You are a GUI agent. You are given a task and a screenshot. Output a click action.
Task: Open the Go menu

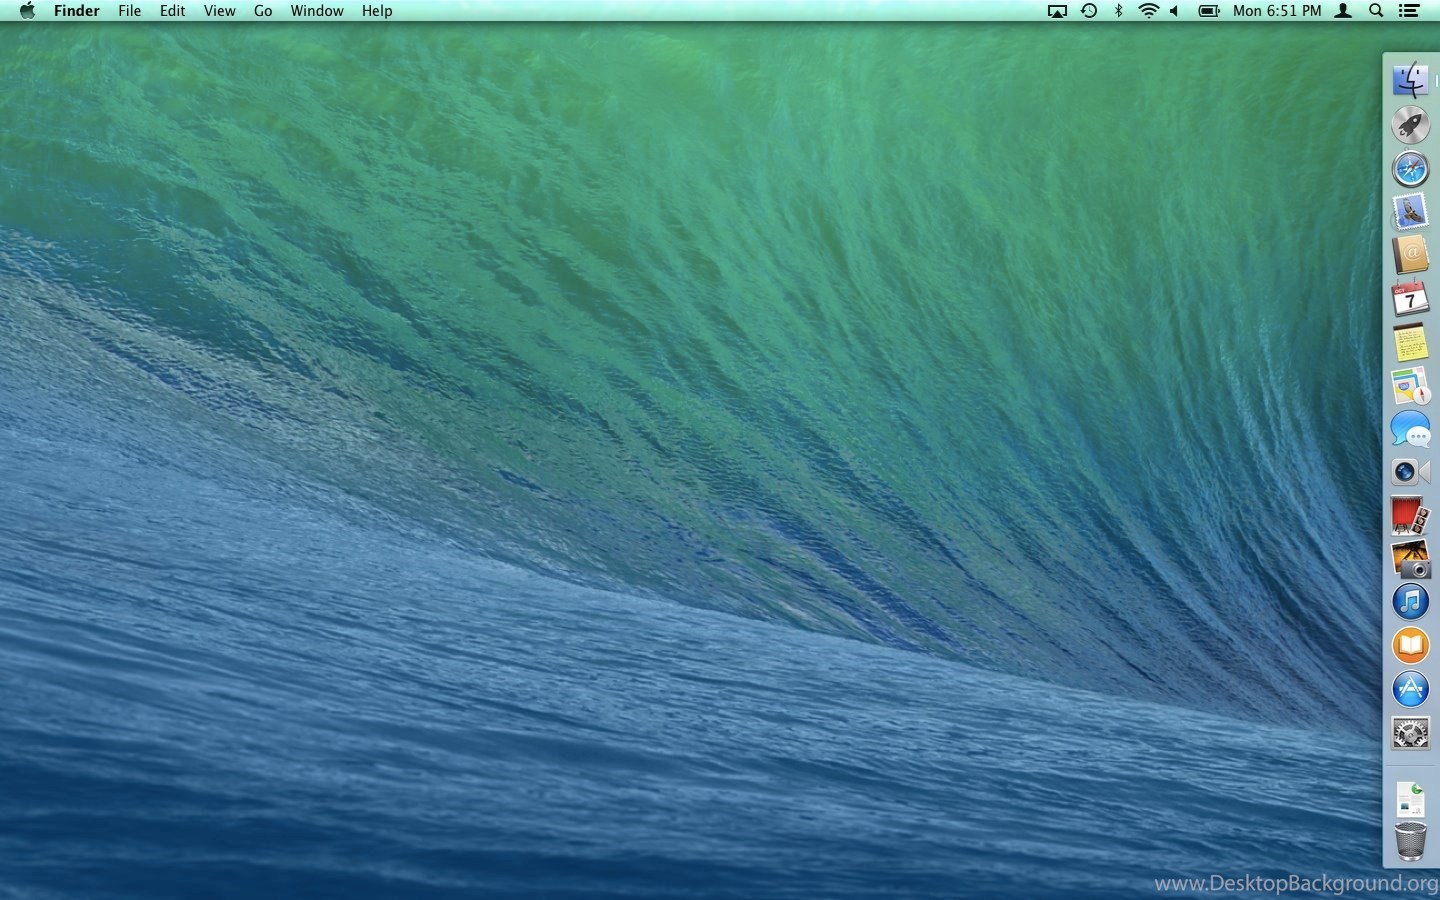coord(263,11)
